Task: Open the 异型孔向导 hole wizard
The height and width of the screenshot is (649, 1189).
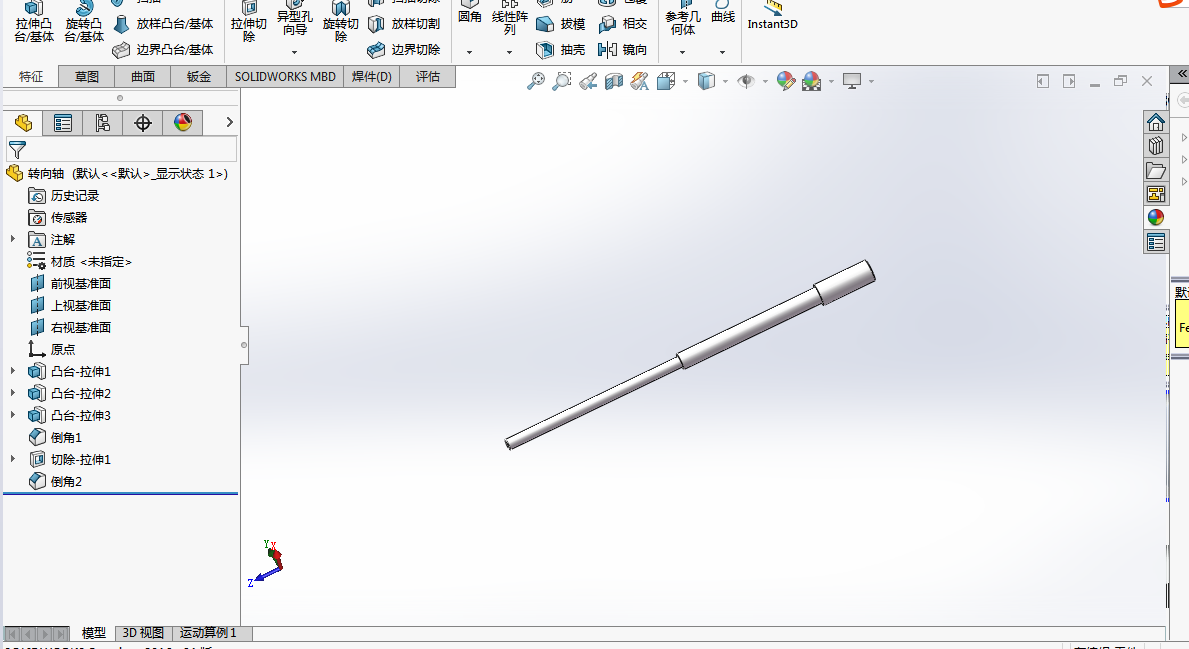Action: tap(295, 15)
